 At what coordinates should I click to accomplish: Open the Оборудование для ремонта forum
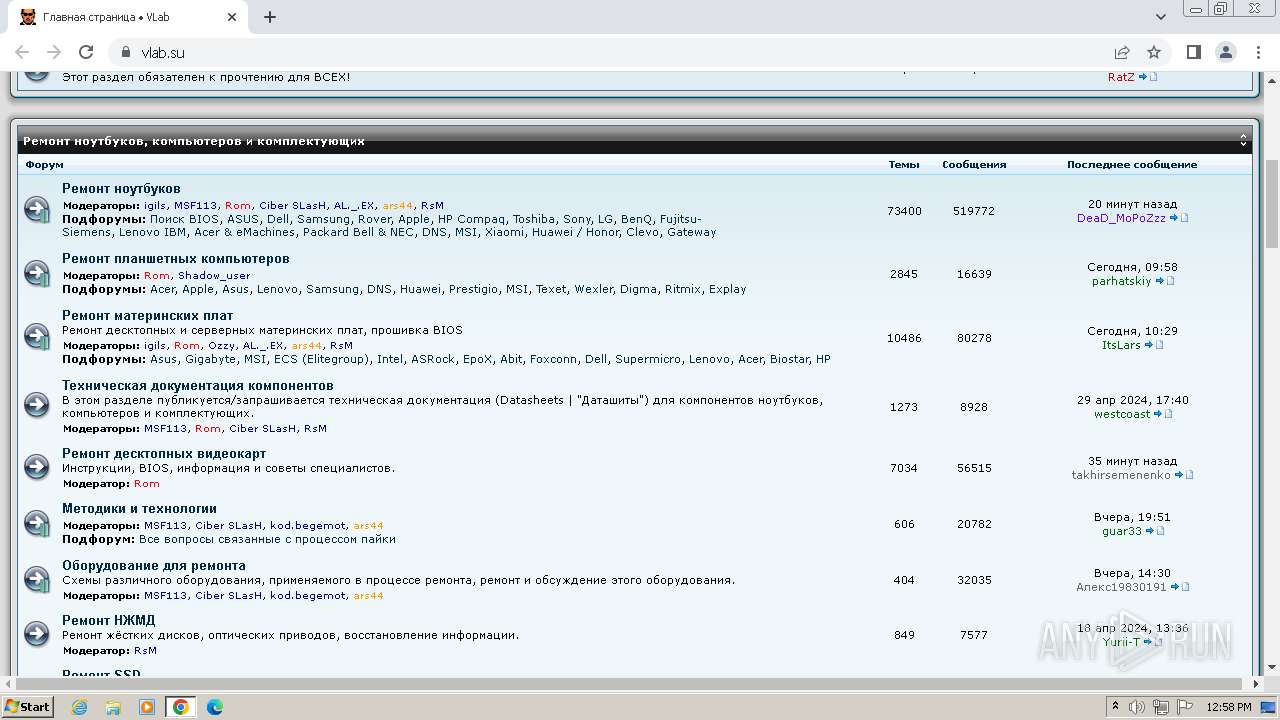[154, 566]
